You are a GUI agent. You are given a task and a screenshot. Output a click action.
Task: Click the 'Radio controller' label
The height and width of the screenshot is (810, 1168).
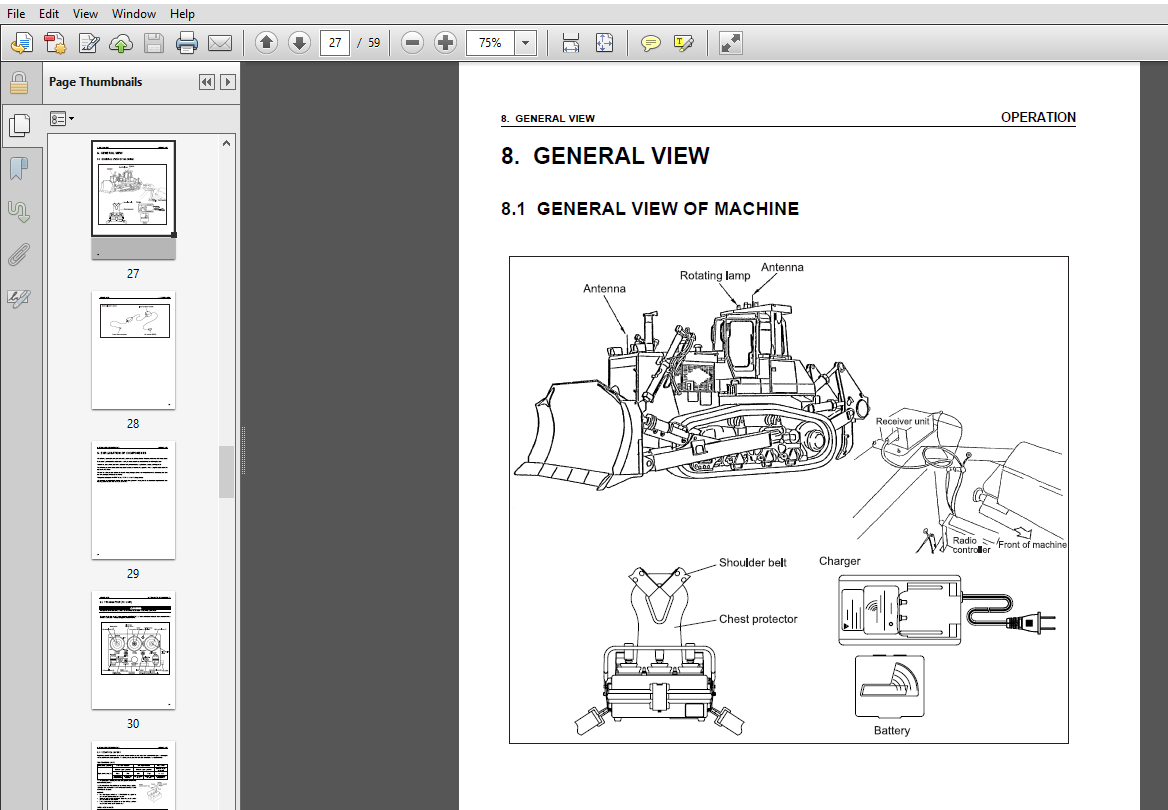click(x=971, y=545)
